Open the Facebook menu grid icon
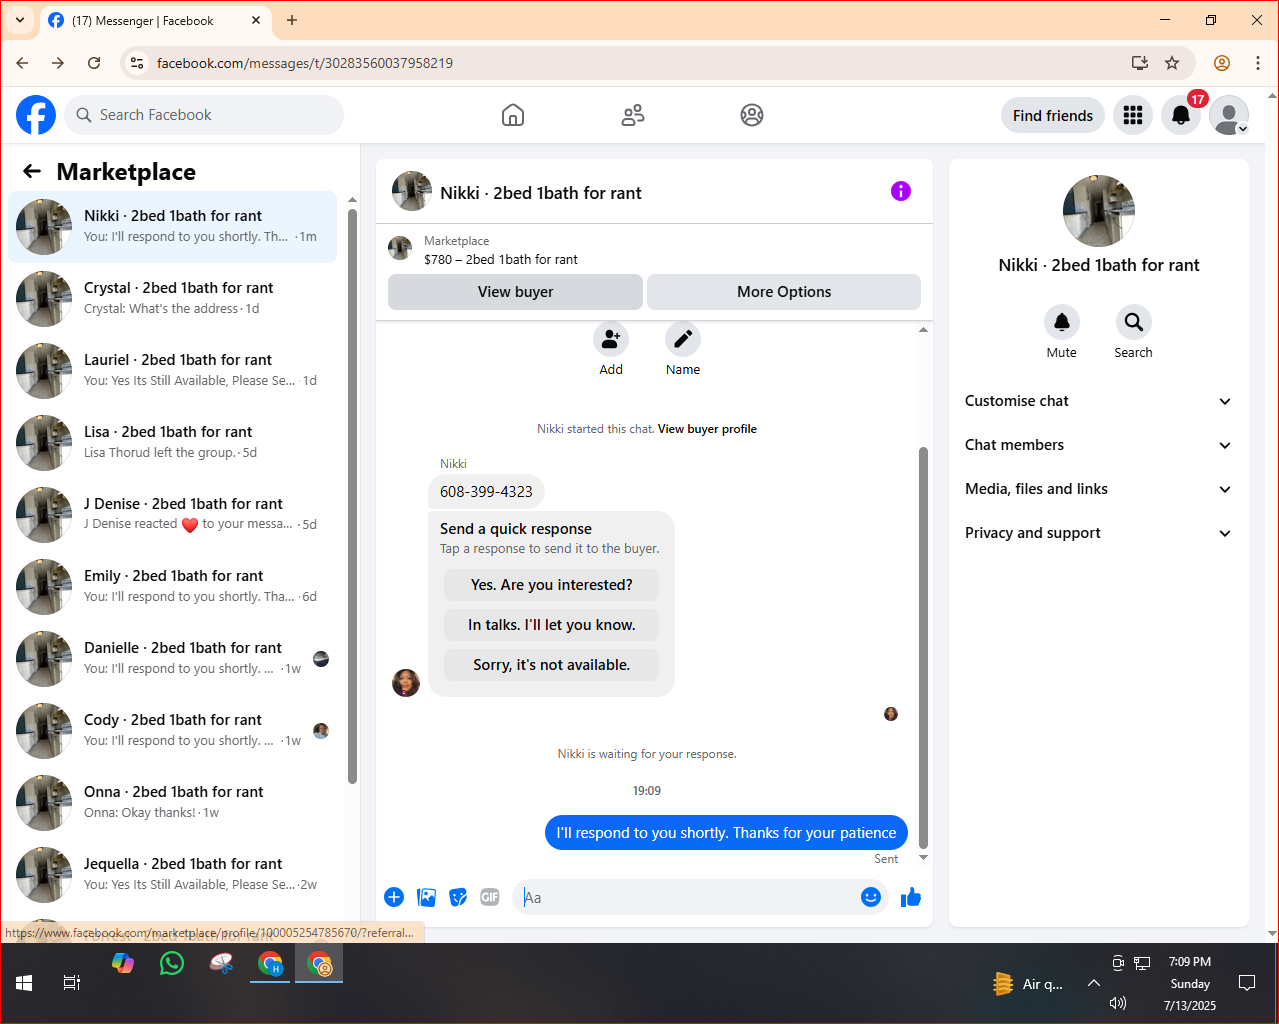 point(1133,115)
